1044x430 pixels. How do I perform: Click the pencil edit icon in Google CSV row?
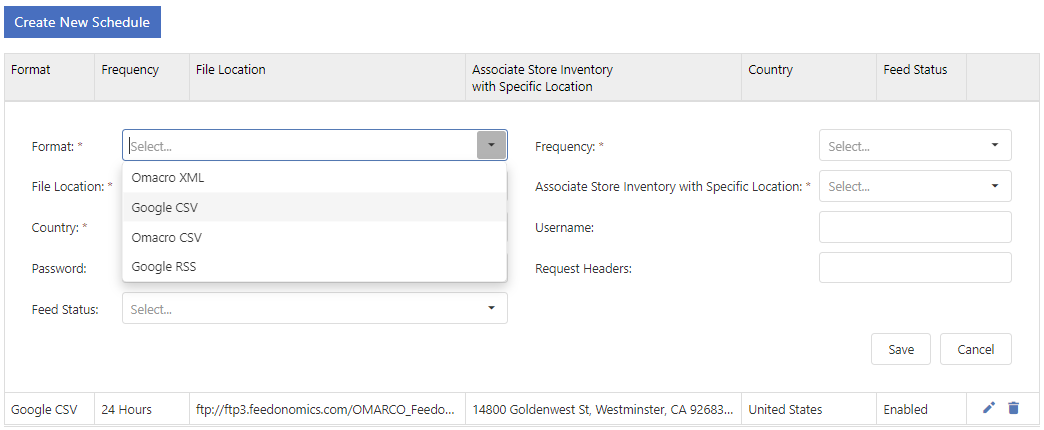click(x=989, y=408)
